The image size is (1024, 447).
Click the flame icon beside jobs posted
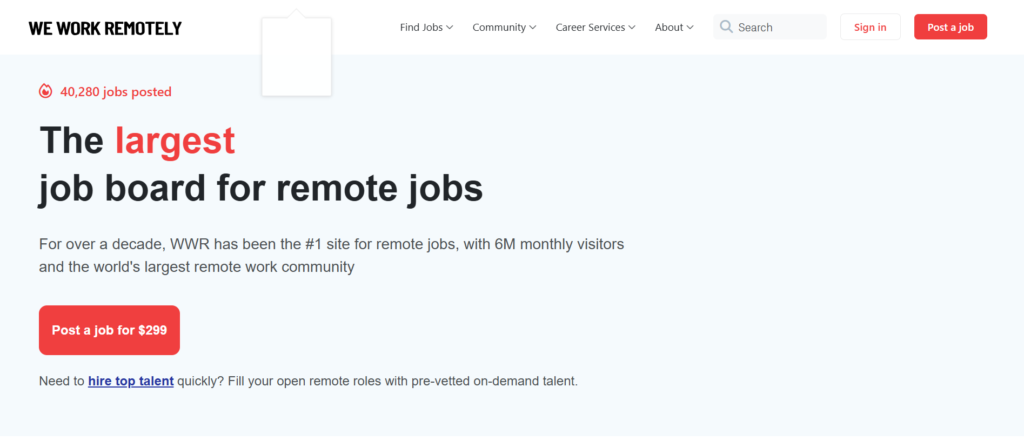pyautogui.click(x=45, y=91)
